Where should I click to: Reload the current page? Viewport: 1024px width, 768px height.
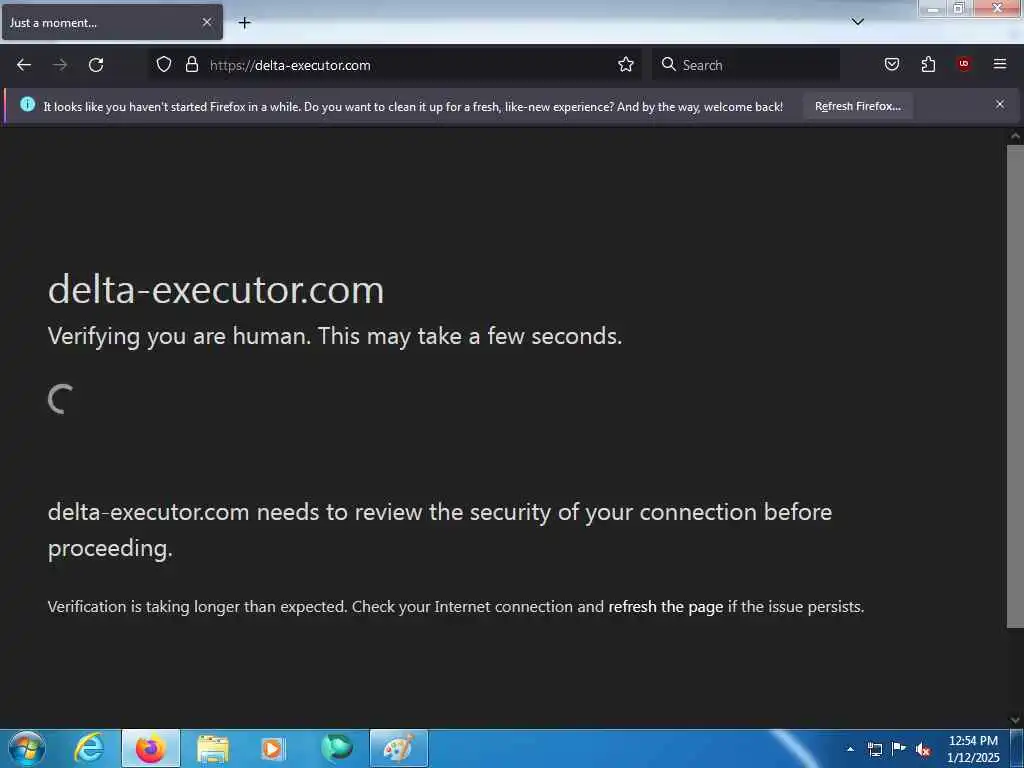(96, 65)
